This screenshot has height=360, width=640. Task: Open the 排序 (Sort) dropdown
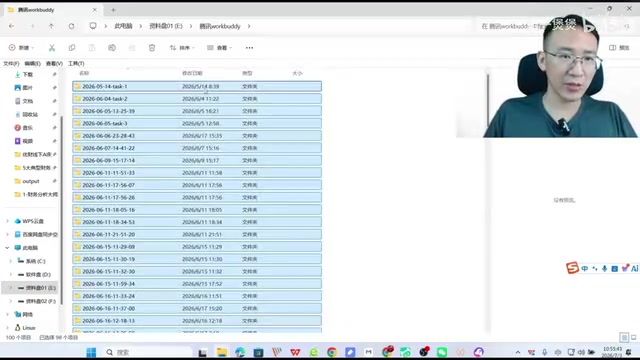(182, 48)
